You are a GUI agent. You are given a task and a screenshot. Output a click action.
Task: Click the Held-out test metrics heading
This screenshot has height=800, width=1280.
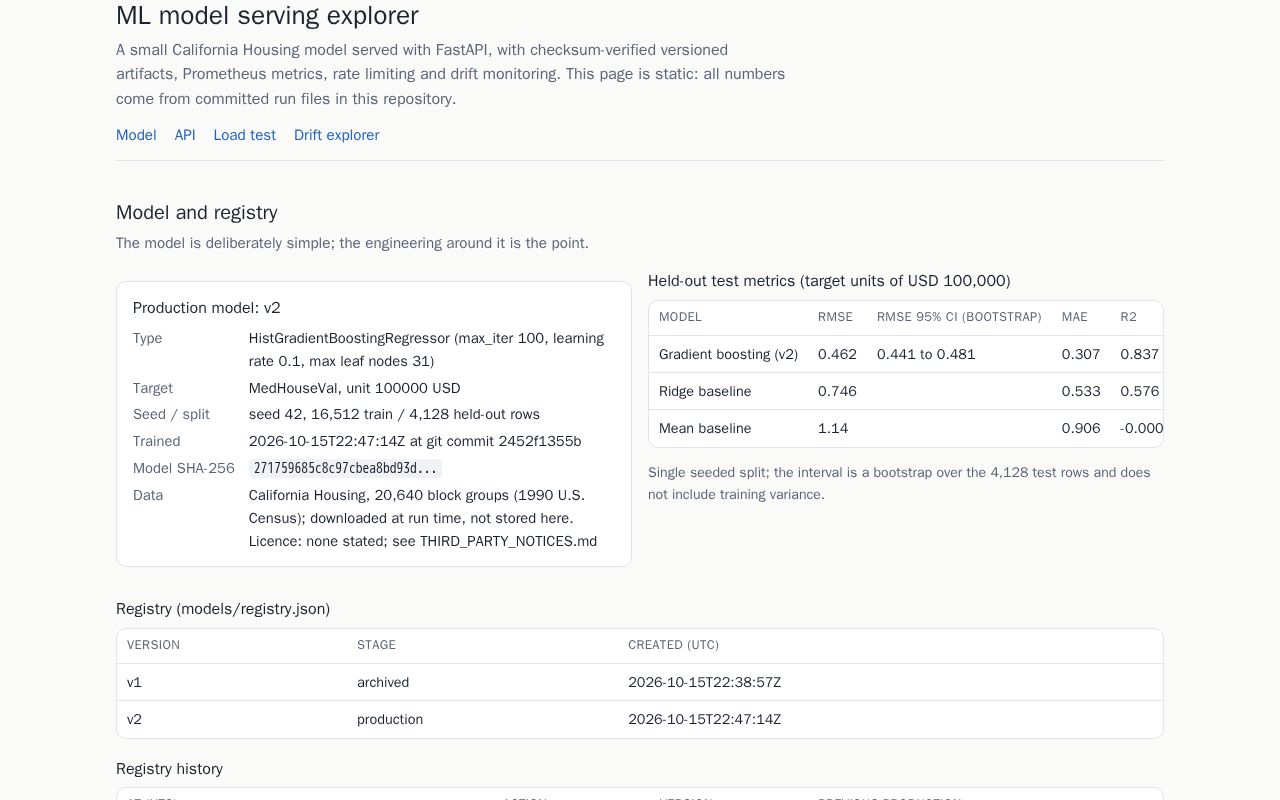[x=829, y=281]
